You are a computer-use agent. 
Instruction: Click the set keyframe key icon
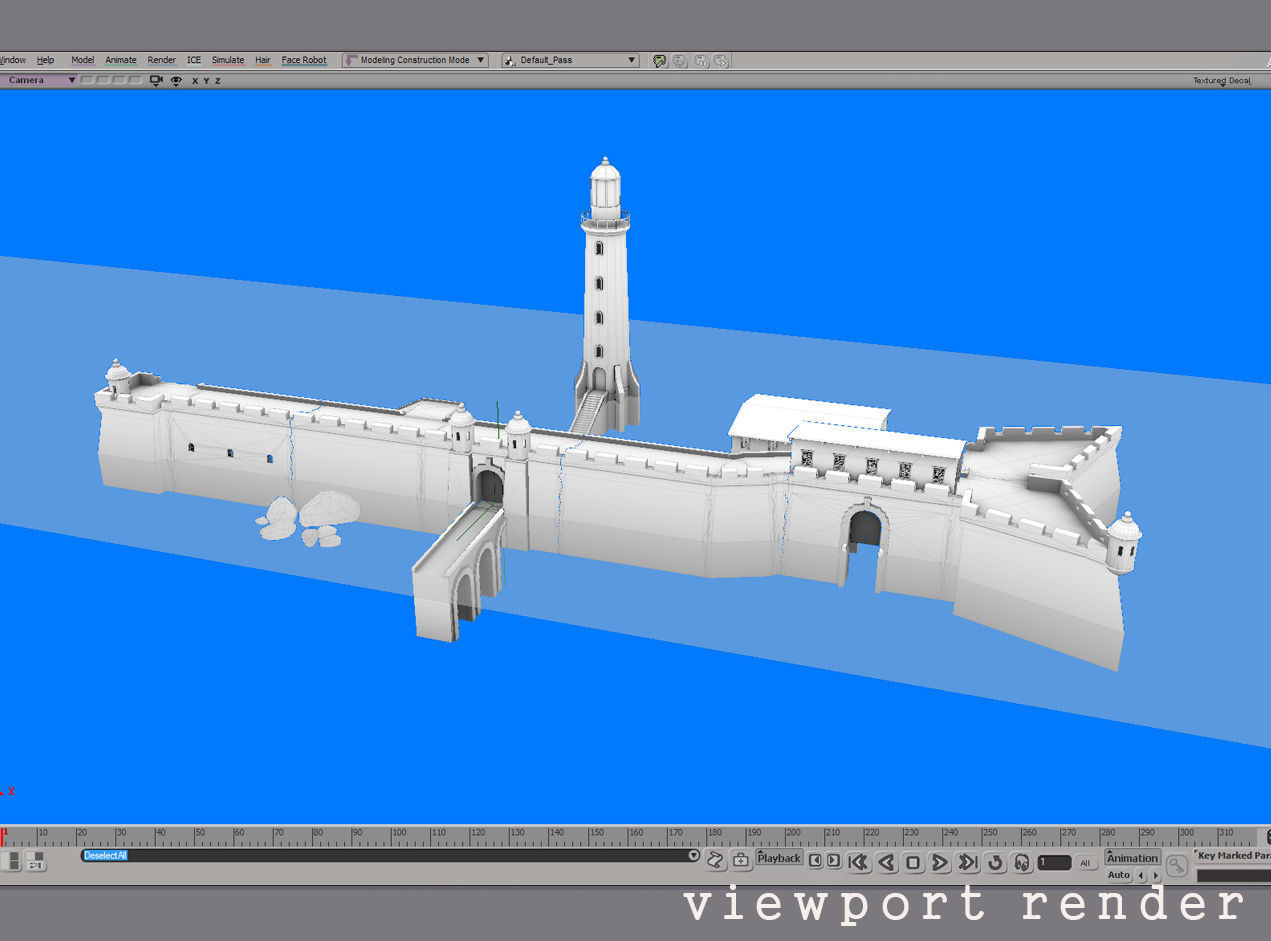point(1177,866)
